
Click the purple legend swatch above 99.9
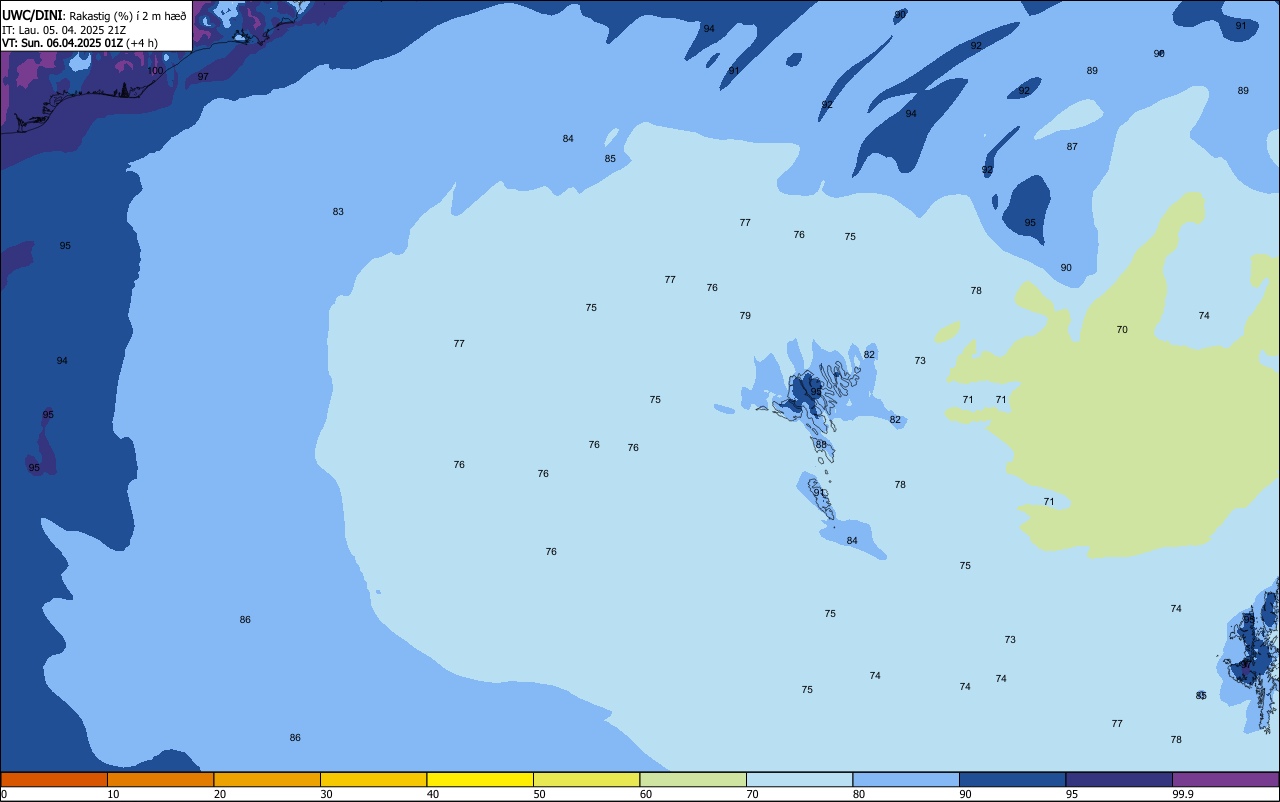tap(1225, 779)
